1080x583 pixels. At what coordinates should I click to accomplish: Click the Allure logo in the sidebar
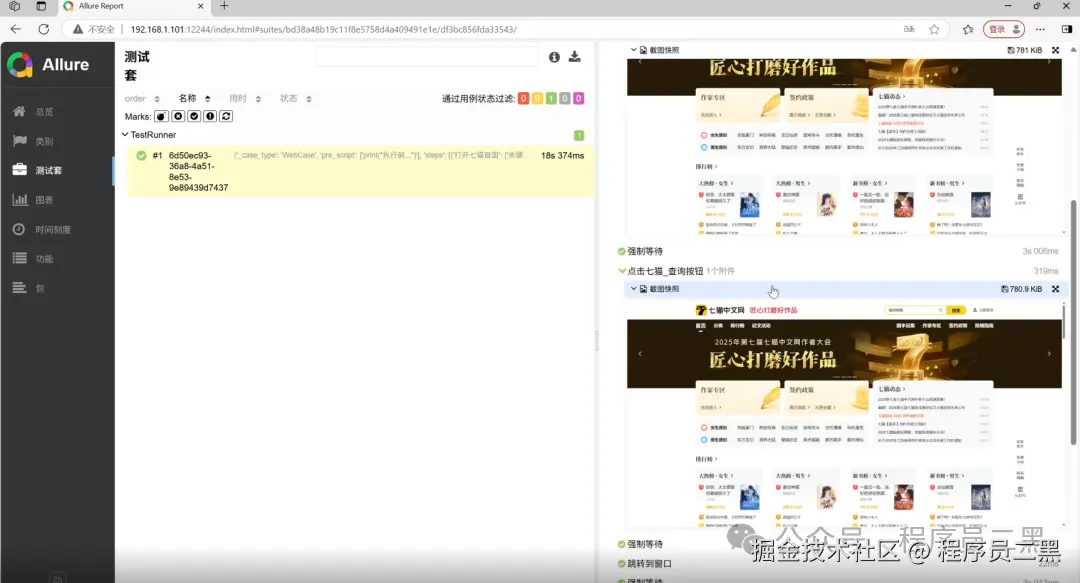tap(48, 65)
